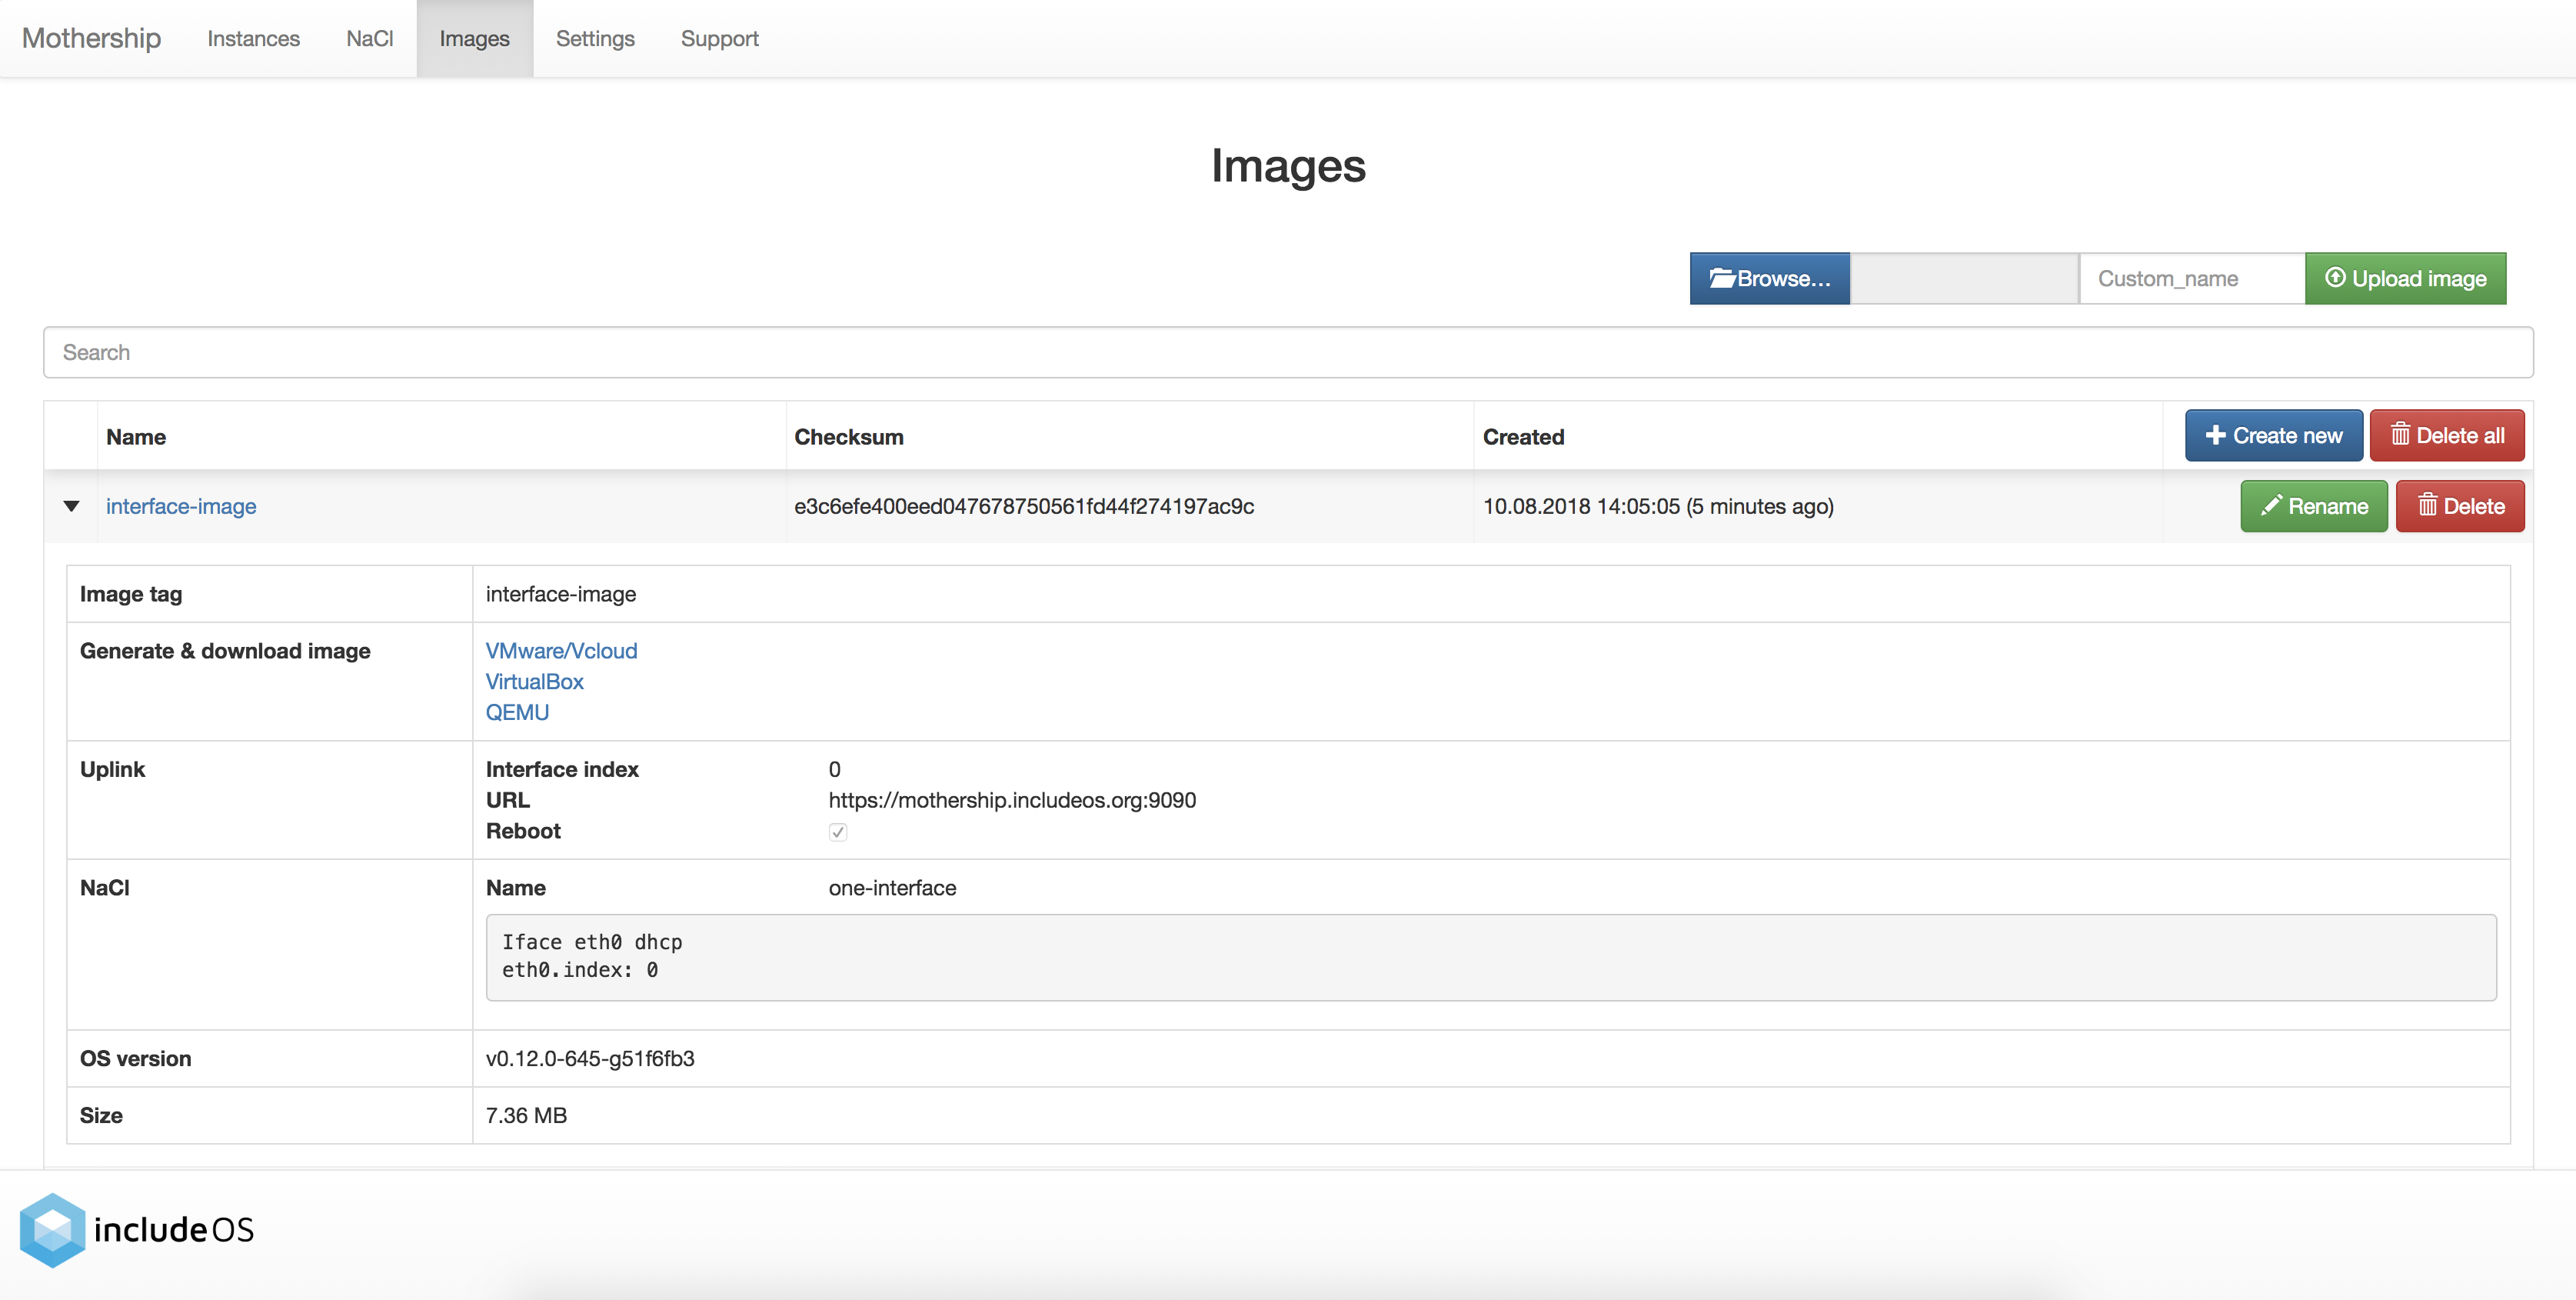Click the Uplink URL https://mothership.includeos.org:9090

coord(1012,801)
